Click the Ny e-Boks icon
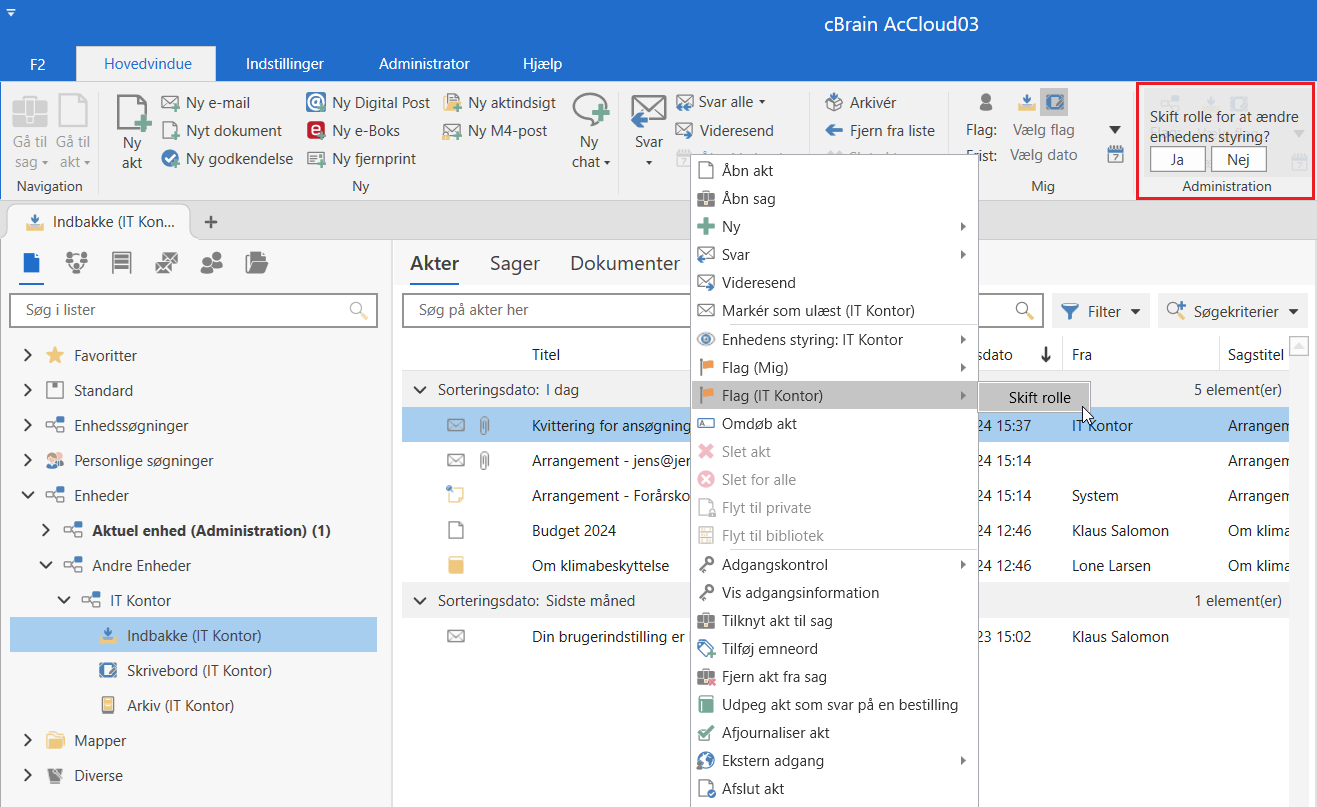Screen dimensions: 1317x807 click(316, 131)
